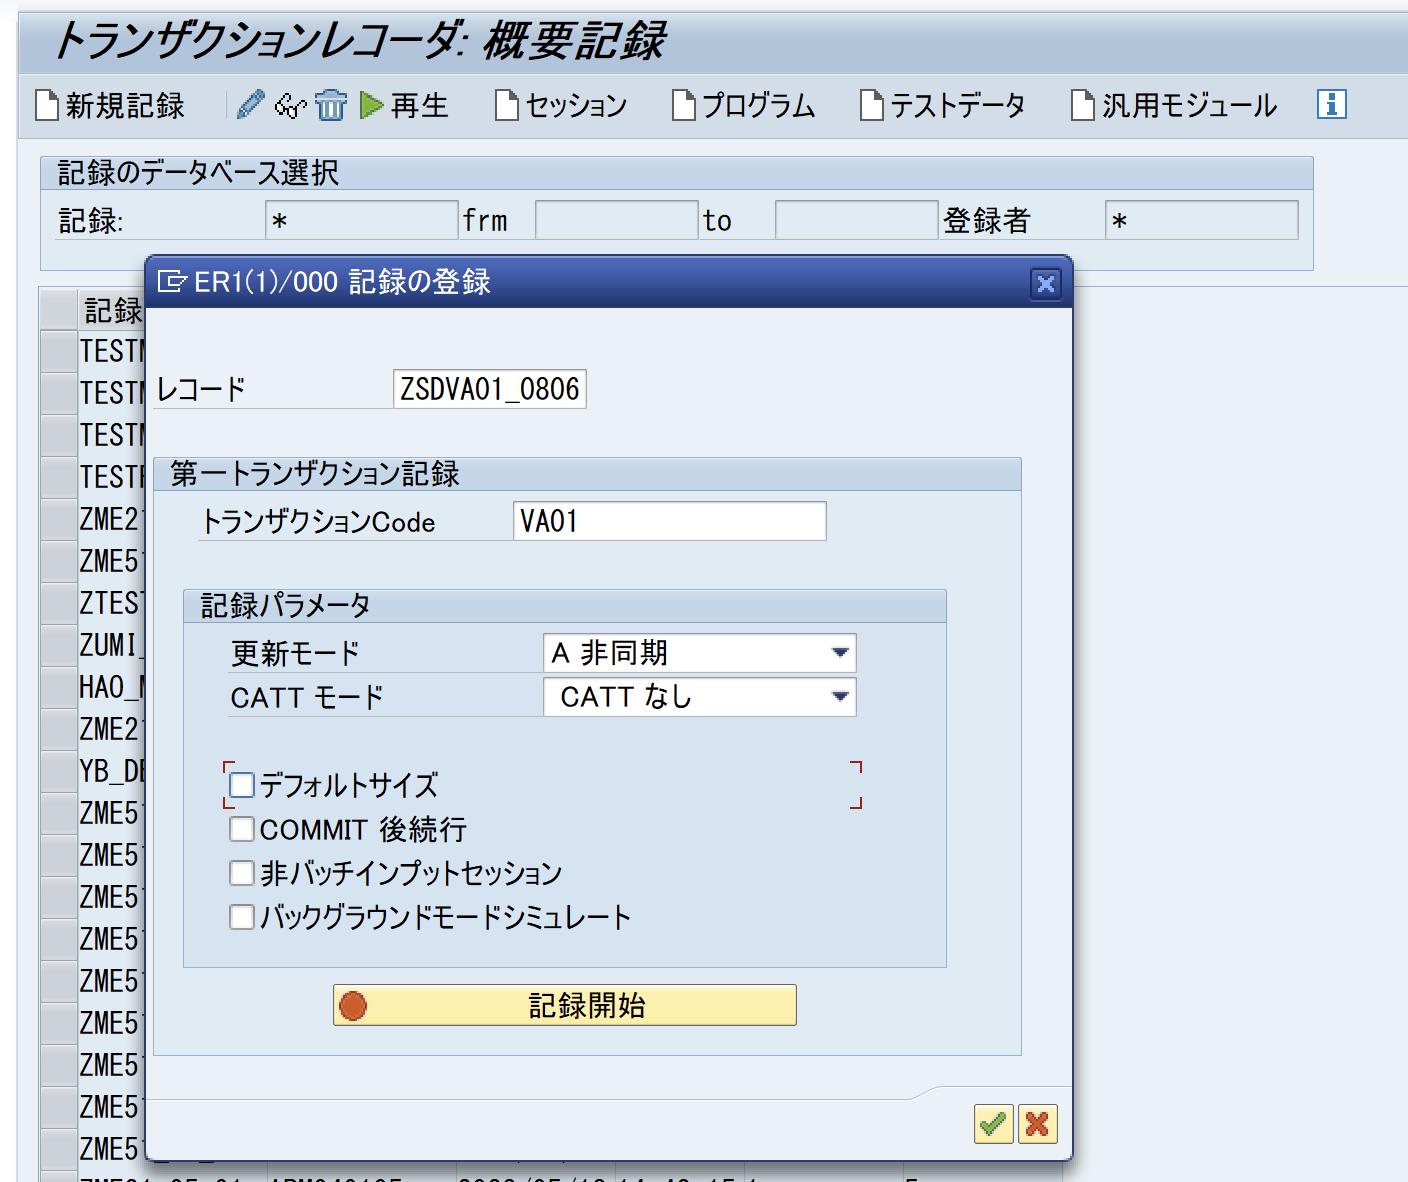Click the トランザクションCode field VA01
Viewport: 1408px width, 1182px height.
tap(669, 521)
